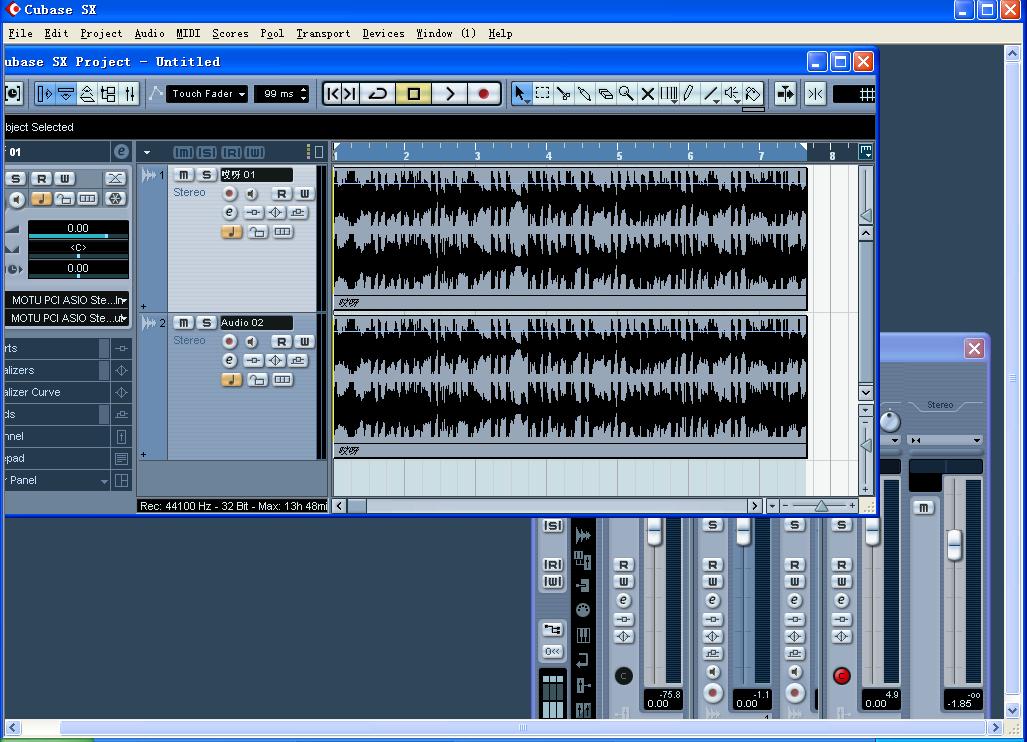Expand automation subtrack for Audio 02
This screenshot has width=1027, height=742.
click(x=143, y=454)
